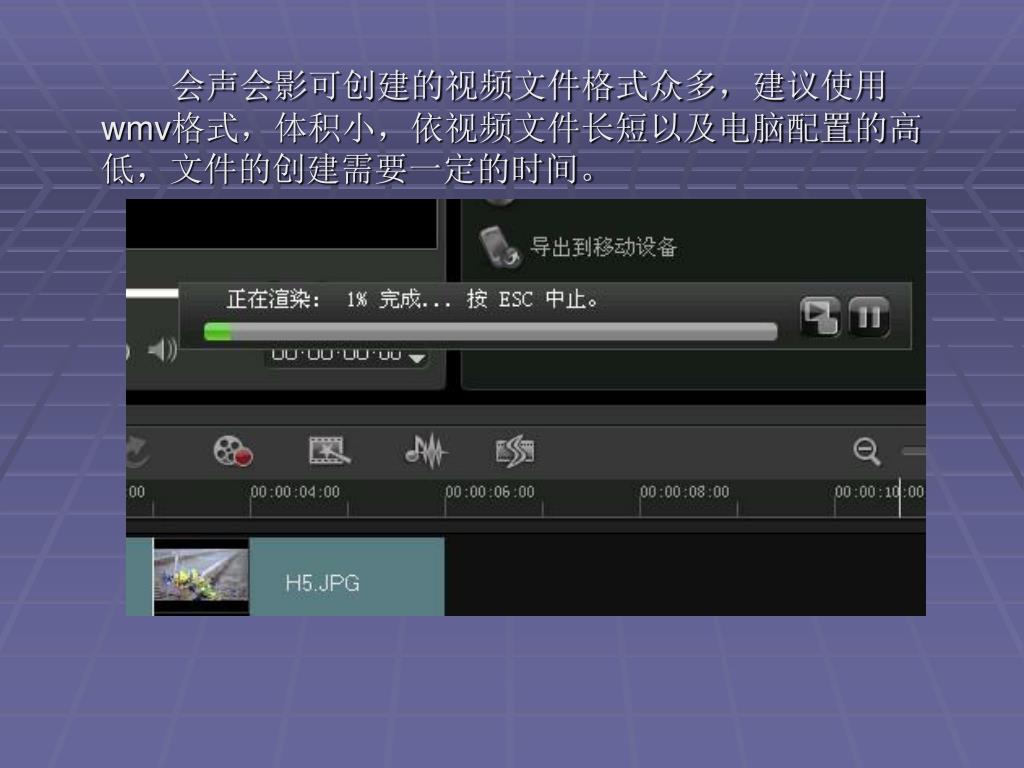Screen dimensions: 1024x768
Task: Open the record/capture film reel icon
Action: [x=233, y=451]
